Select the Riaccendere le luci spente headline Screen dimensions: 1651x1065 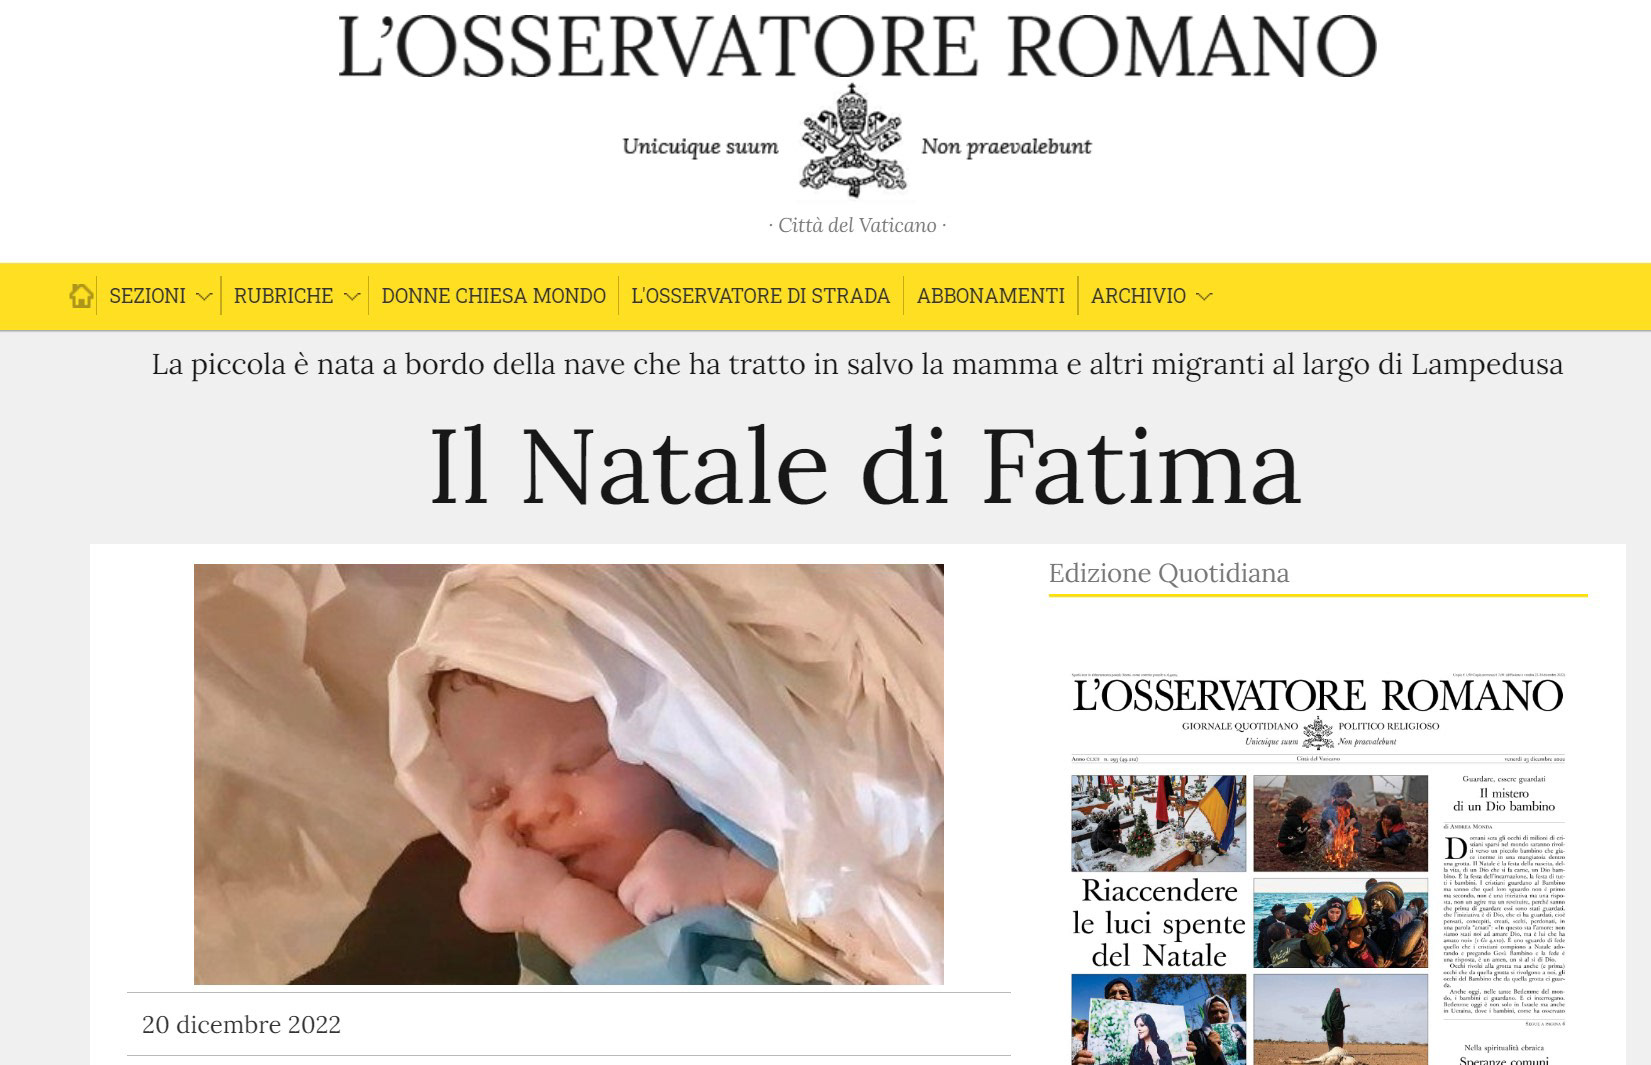1159,923
